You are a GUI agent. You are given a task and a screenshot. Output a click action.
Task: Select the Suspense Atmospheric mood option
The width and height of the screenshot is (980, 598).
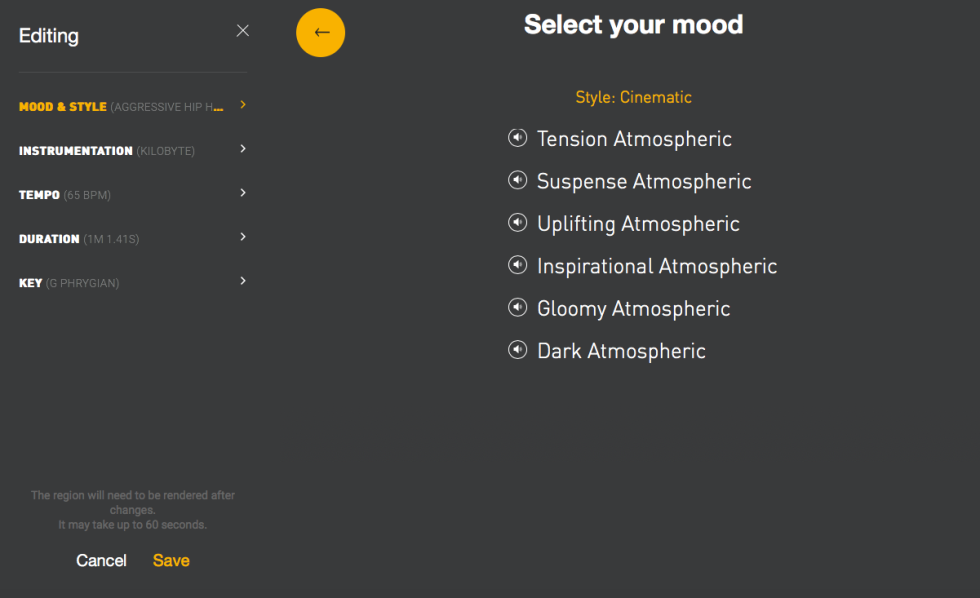click(x=644, y=180)
